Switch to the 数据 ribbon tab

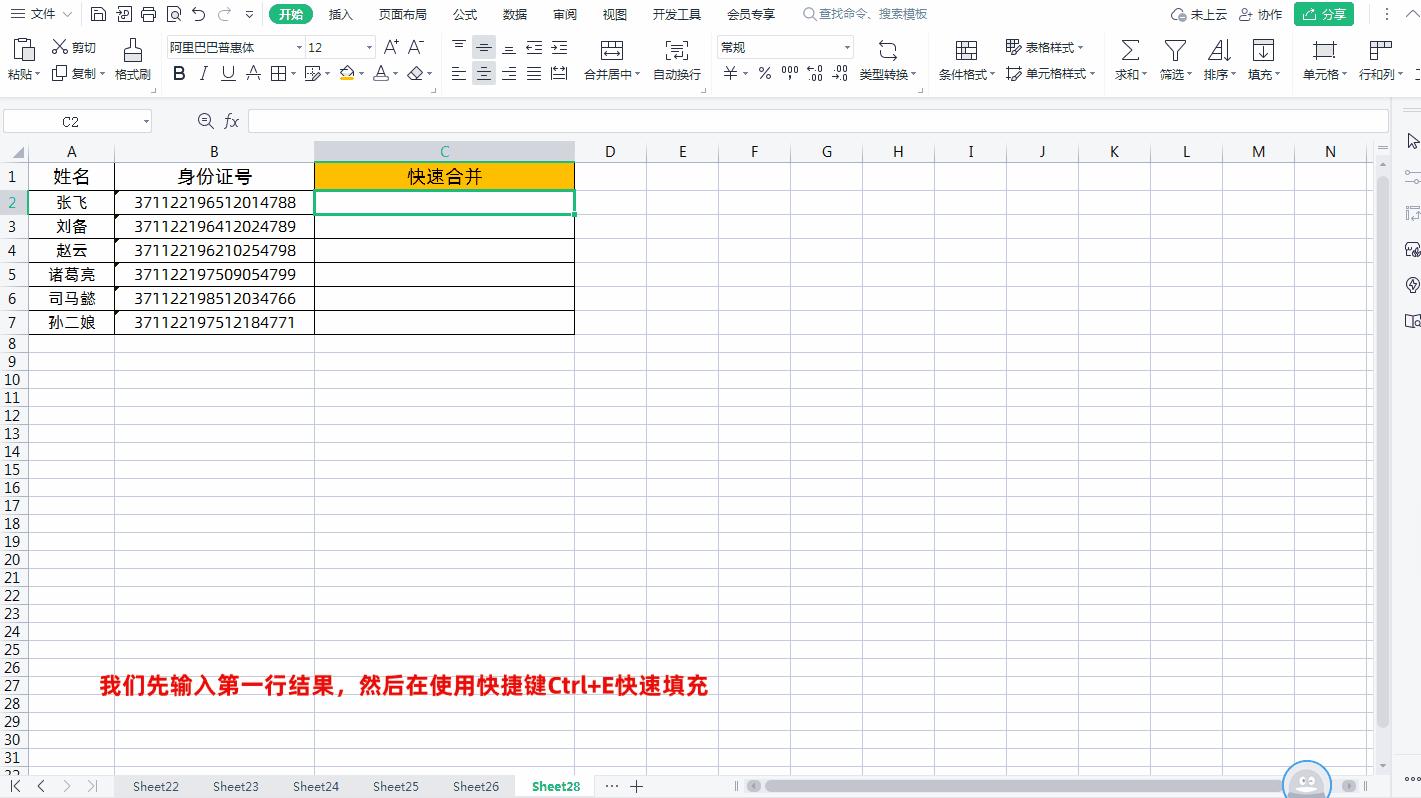[514, 14]
